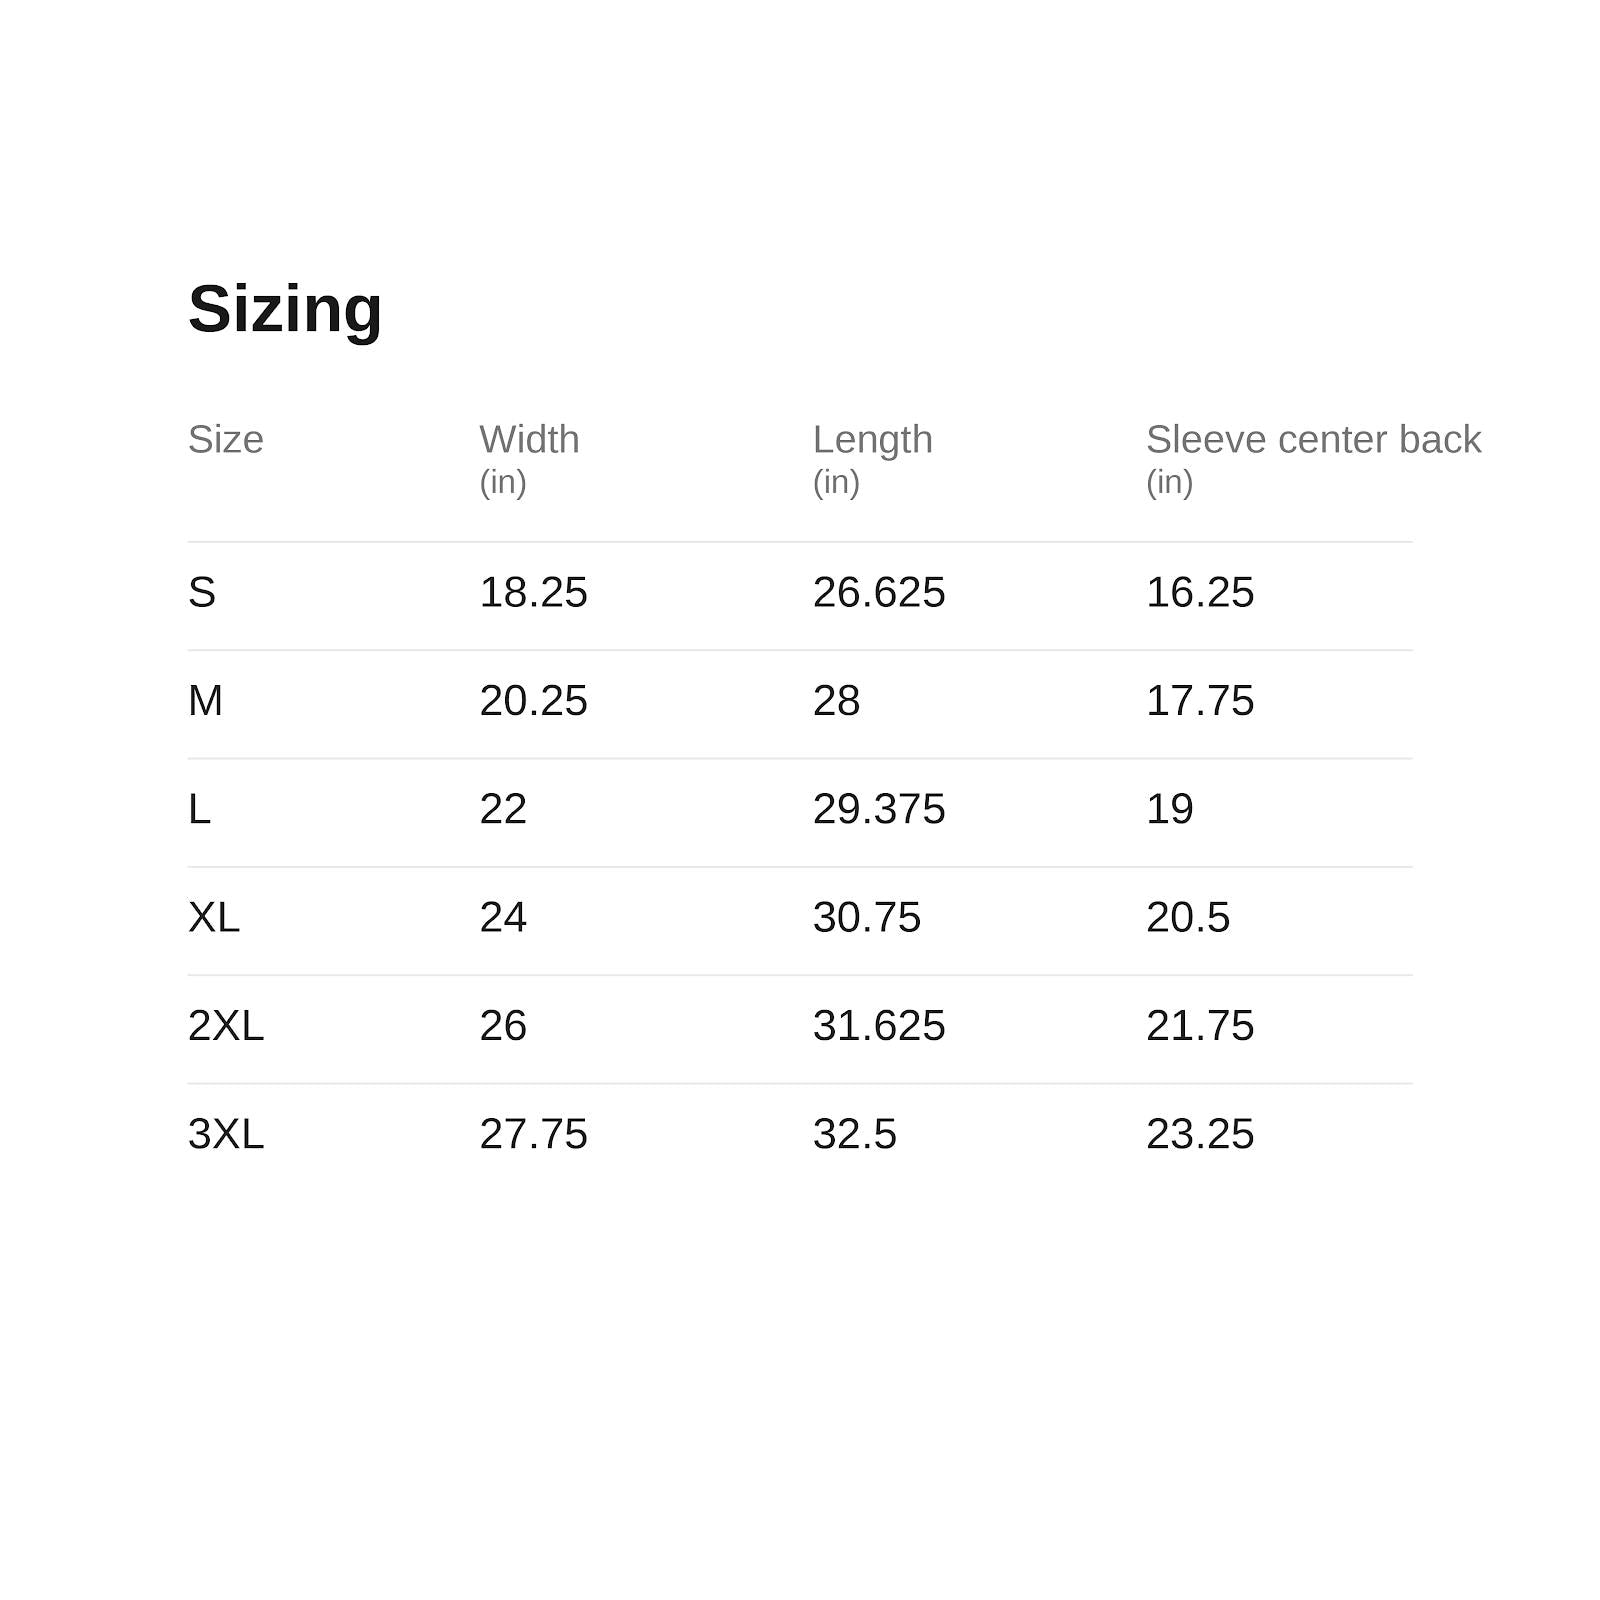Click the 23.25 sleeve value
The image size is (1600, 1600).
click(x=1199, y=1134)
